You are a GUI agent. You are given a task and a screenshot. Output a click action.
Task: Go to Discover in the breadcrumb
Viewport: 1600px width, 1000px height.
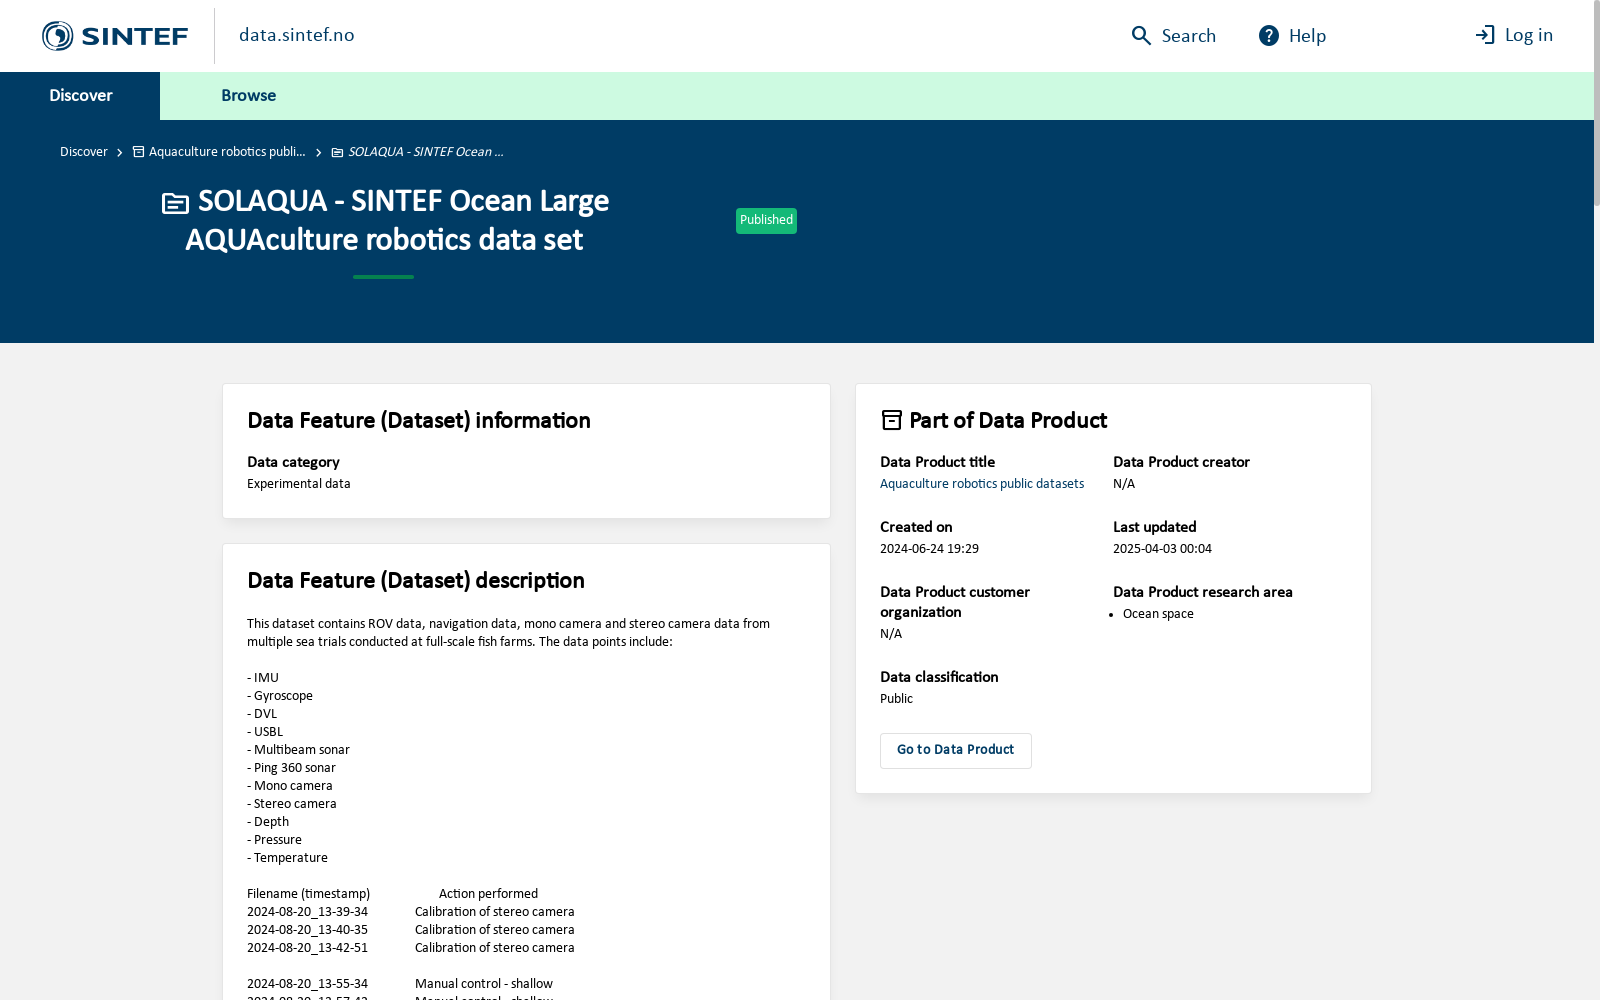click(84, 152)
